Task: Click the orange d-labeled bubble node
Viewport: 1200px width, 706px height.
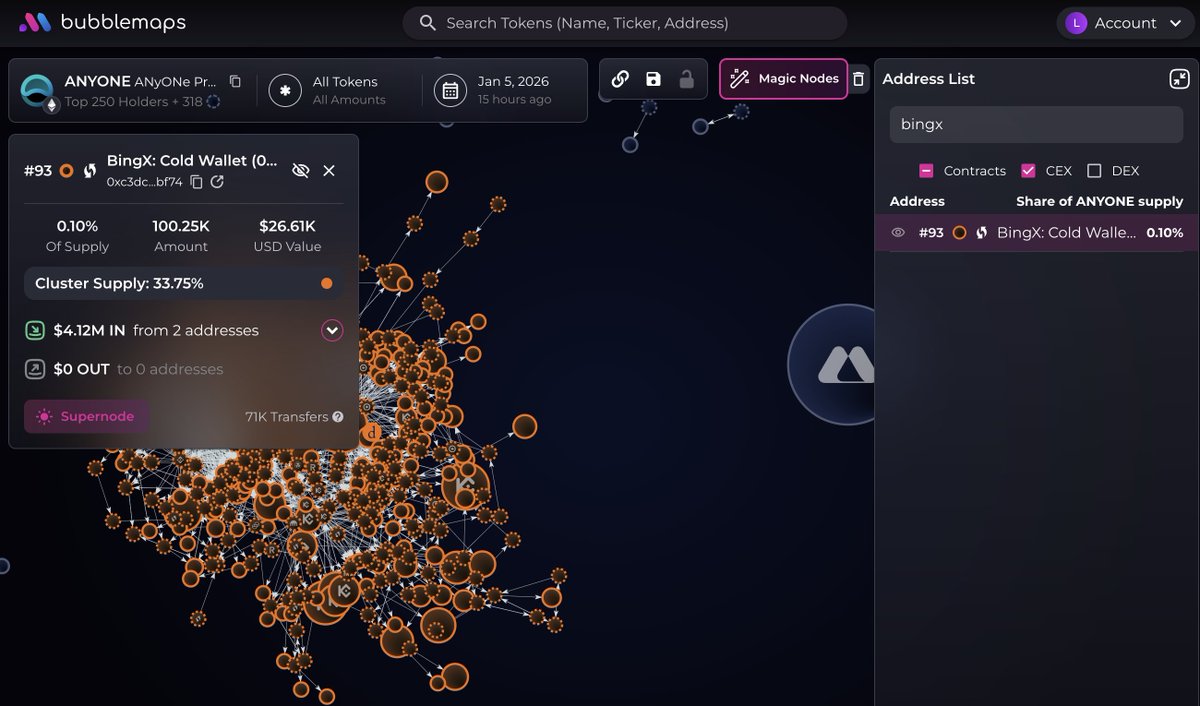Action: [371, 433]
